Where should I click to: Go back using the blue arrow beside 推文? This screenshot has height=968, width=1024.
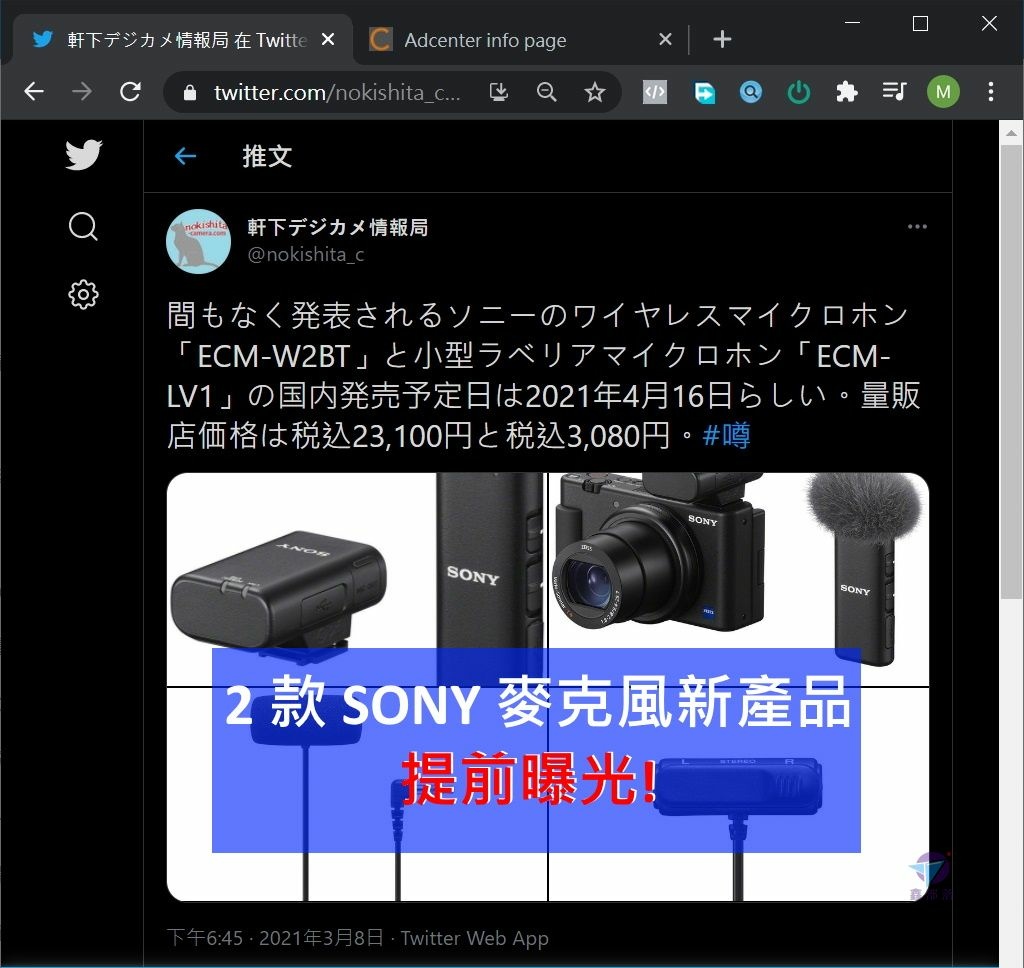coord(185,156)
